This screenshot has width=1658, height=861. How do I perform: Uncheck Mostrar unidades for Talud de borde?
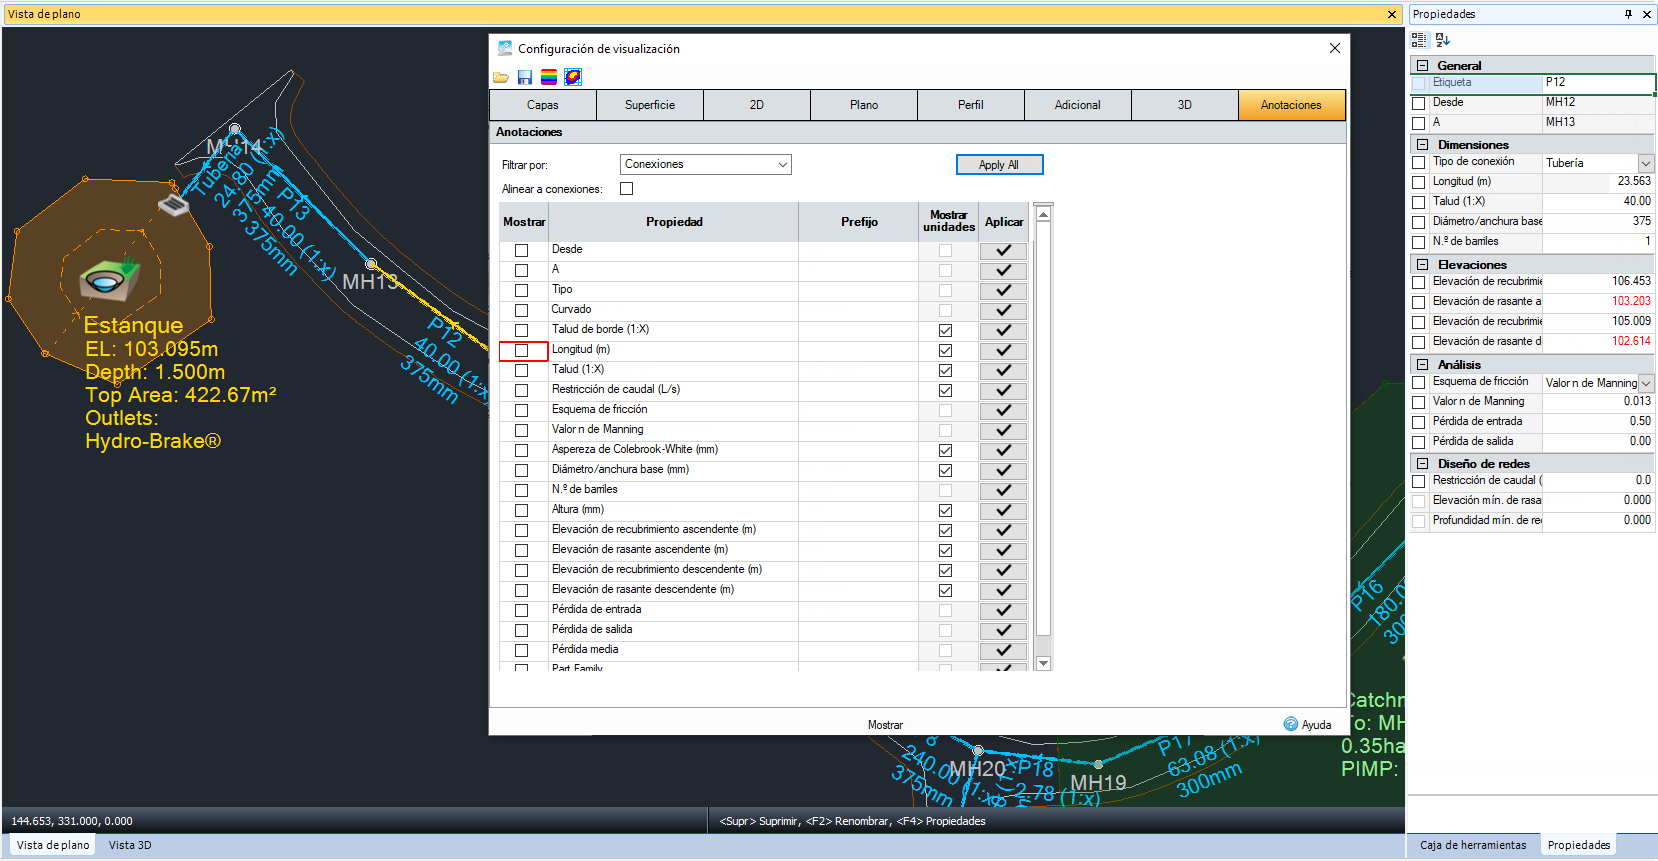click(x=945, y=330)
